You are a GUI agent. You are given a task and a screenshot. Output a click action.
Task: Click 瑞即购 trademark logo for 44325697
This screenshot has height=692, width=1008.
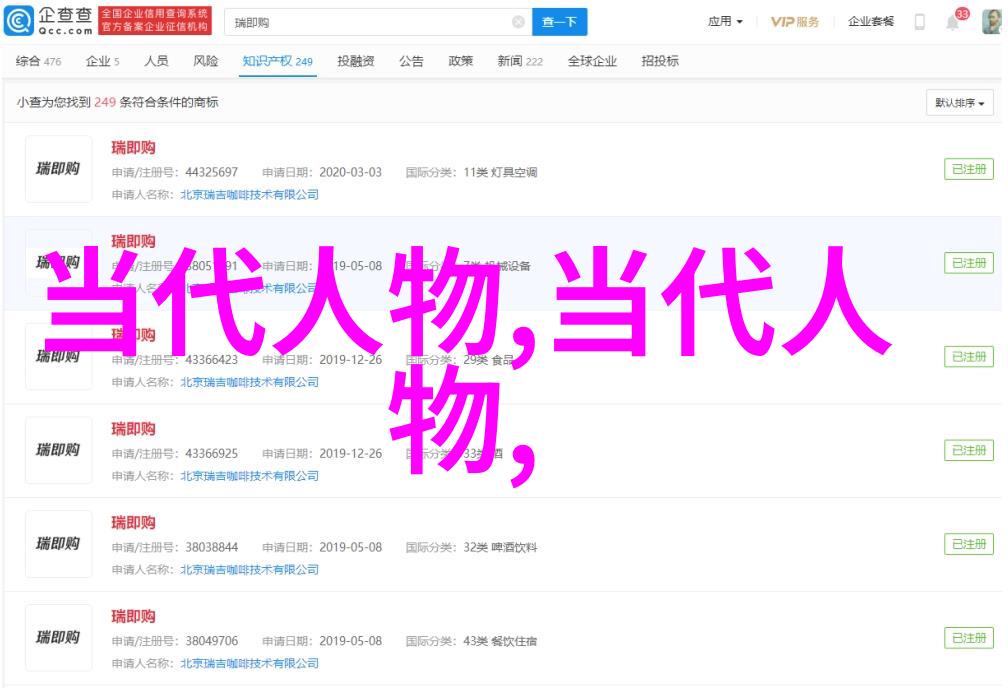[58, 169]
